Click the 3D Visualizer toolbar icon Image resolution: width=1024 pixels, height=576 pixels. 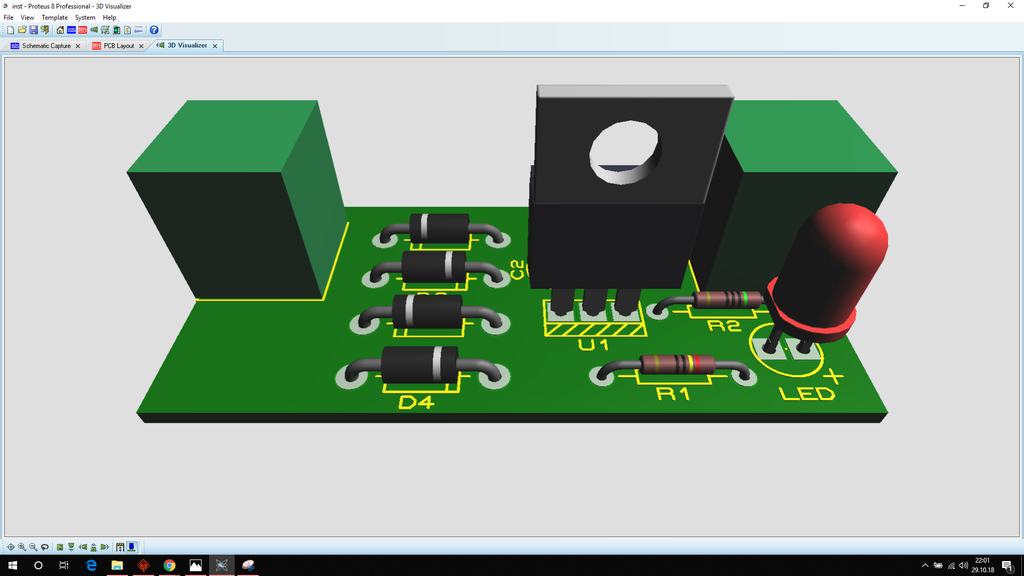(x=94, y=30)
